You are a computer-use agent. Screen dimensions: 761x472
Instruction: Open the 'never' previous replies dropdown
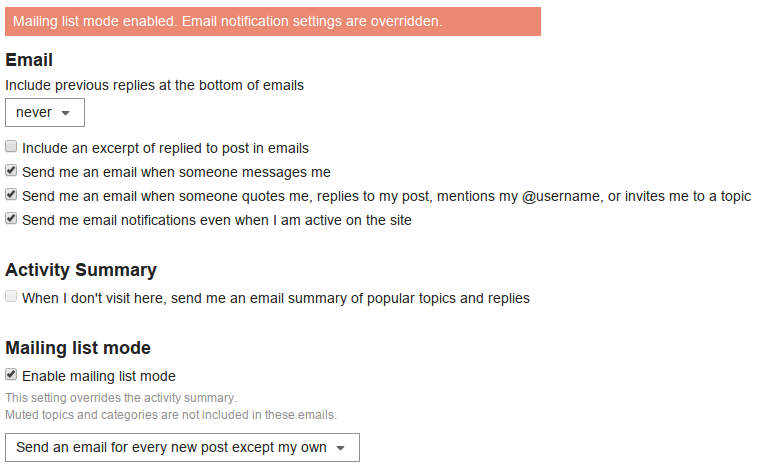tap(45, 113)
